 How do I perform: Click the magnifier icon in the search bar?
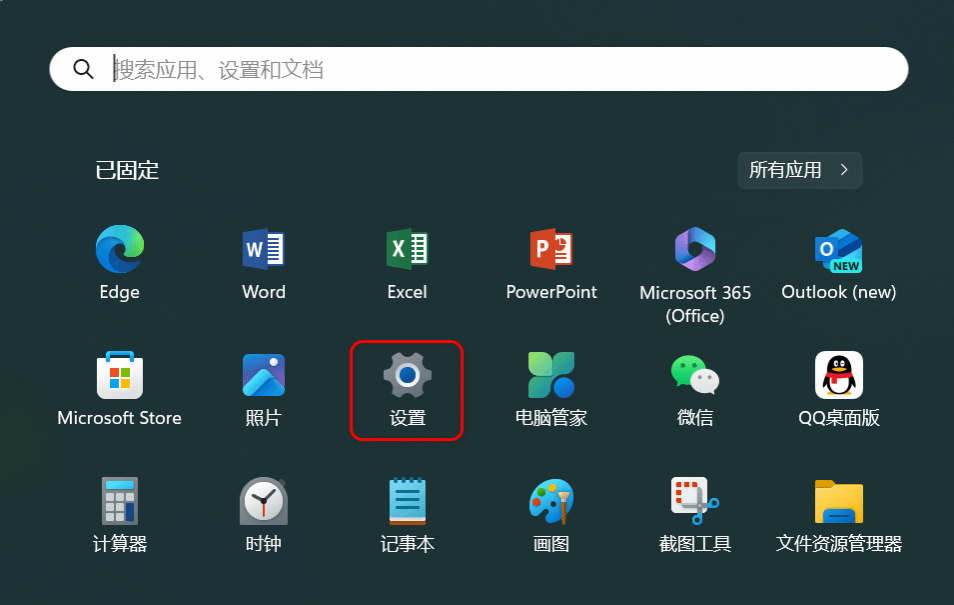[x=83, y=69]
